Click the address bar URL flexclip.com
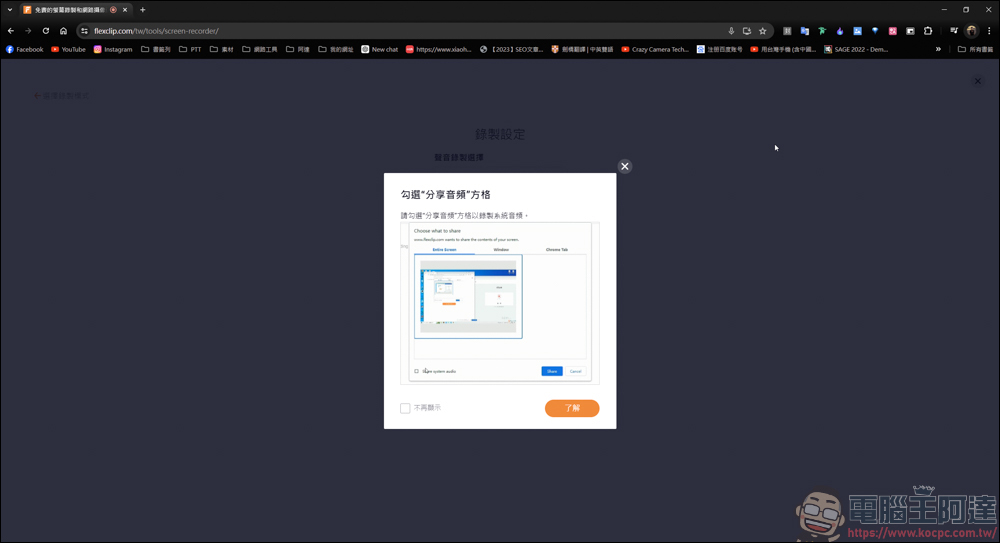The width and height of the screenshot is (1000, 543). (156, 31)
